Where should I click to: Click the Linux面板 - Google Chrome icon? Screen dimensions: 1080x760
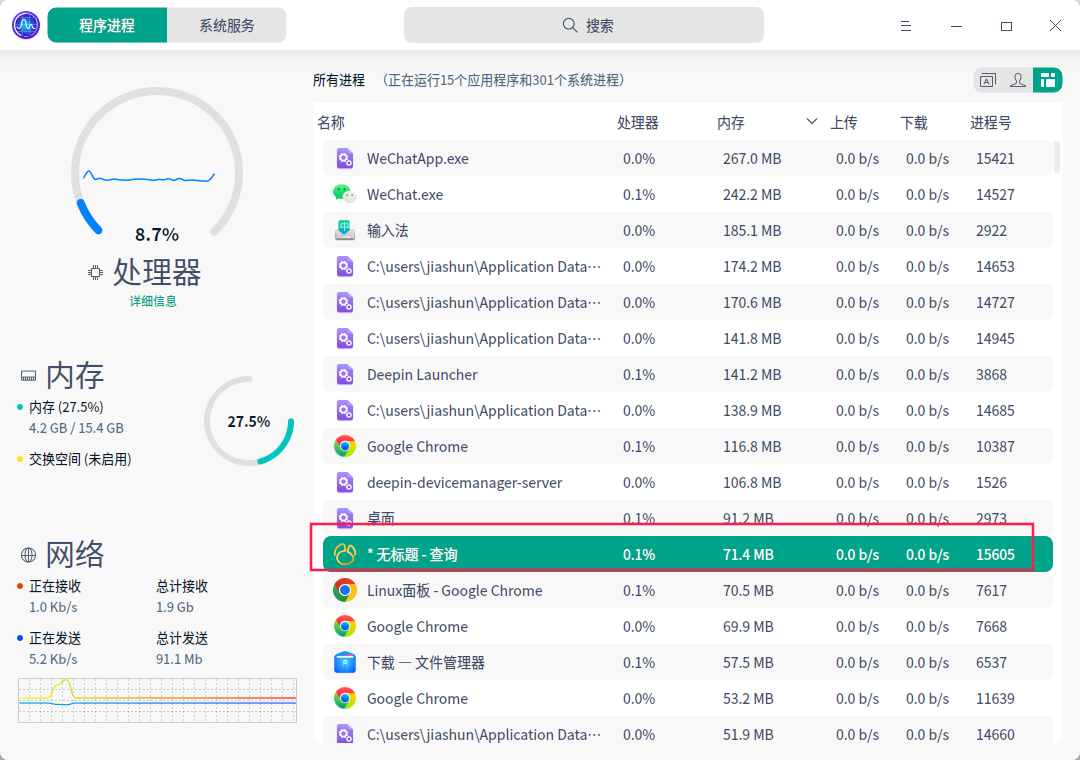345,590
